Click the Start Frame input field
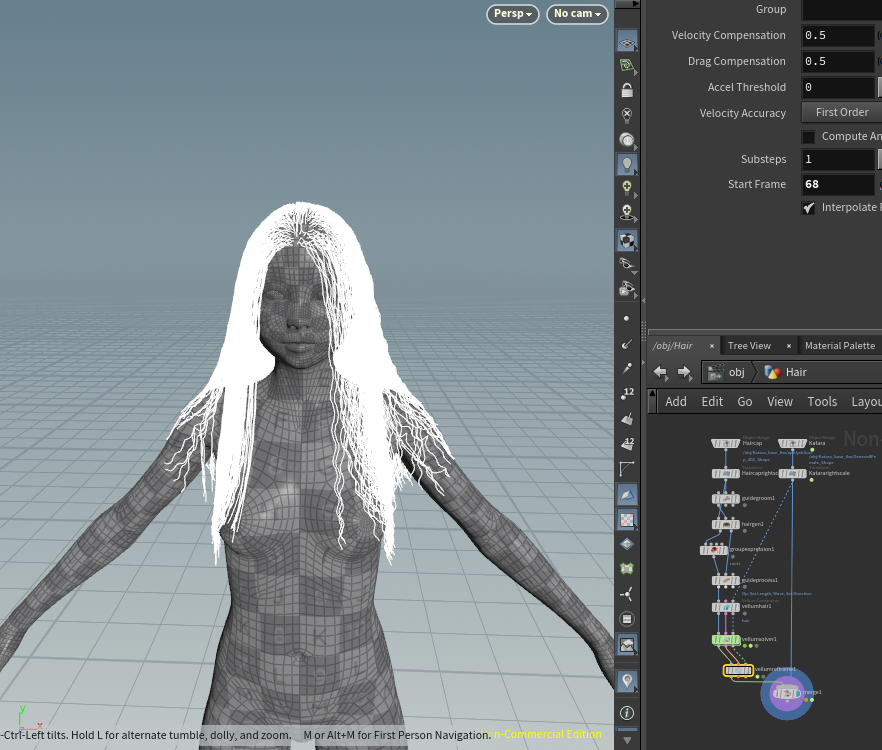The height and width of the screenshot is (750, 882). click(838, 185)
